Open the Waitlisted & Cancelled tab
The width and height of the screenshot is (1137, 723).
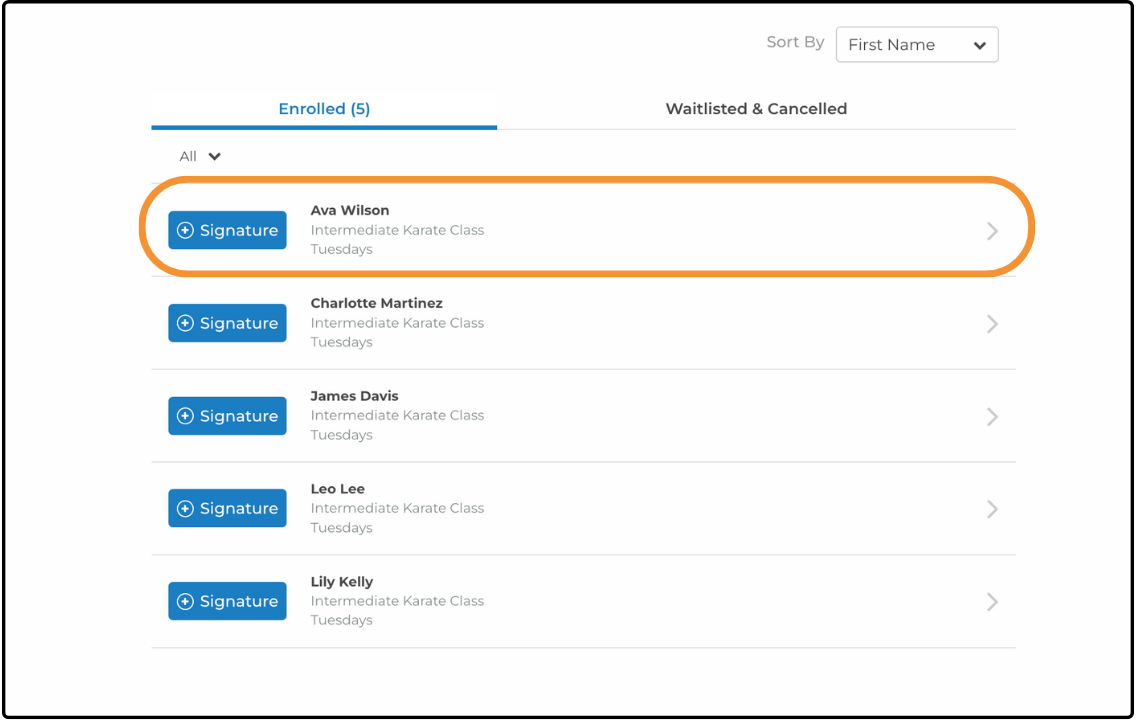point(756,109)
